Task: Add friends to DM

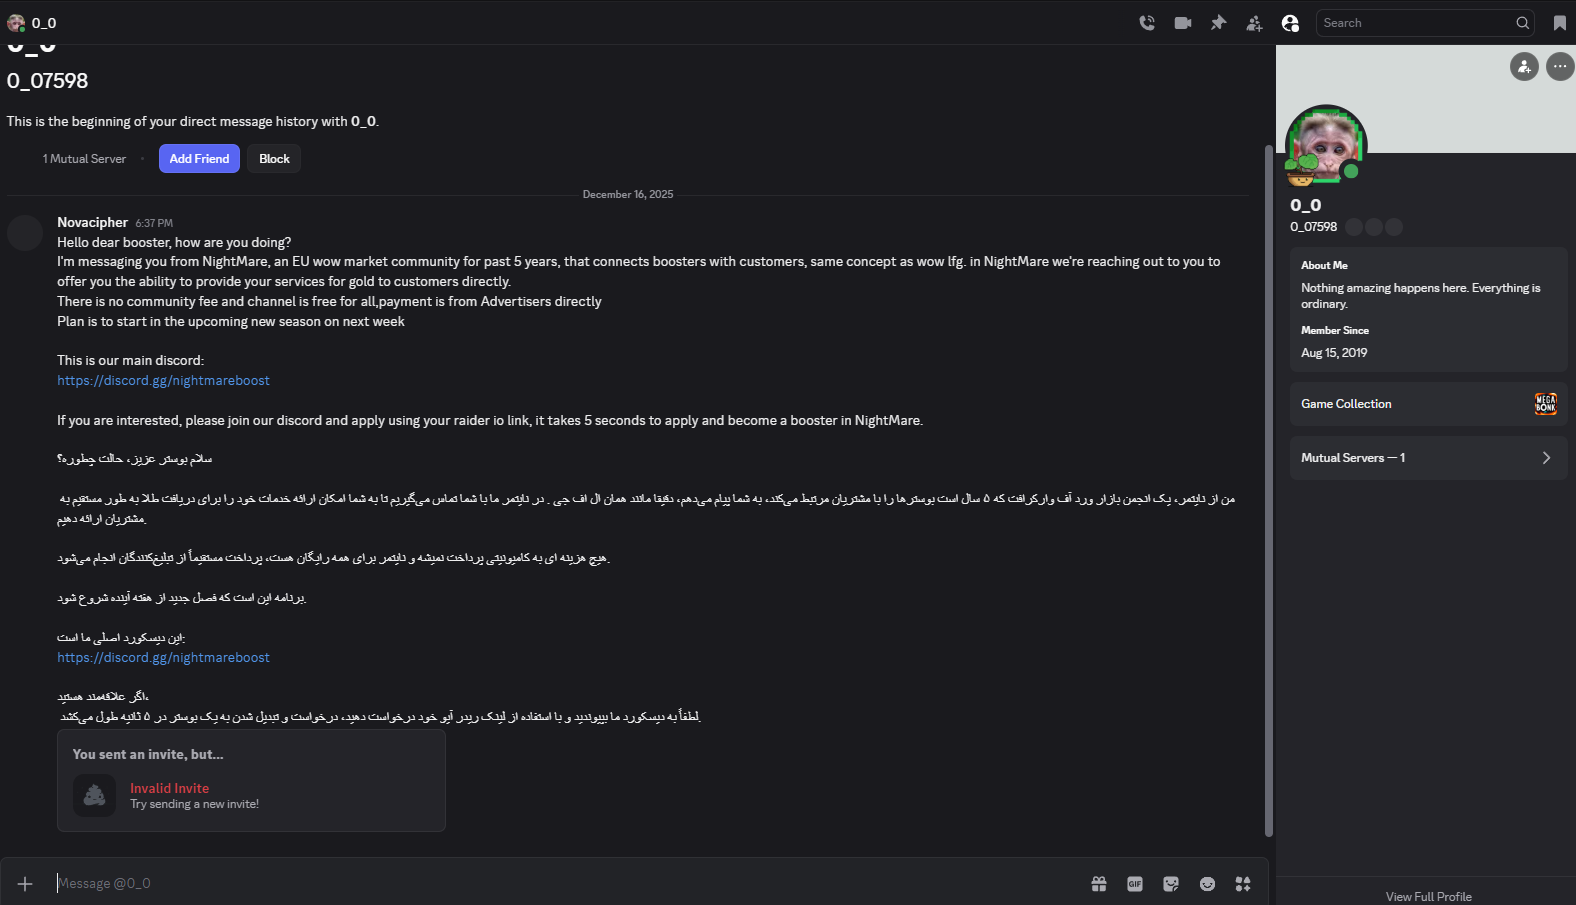Action: coord(1254,23)
